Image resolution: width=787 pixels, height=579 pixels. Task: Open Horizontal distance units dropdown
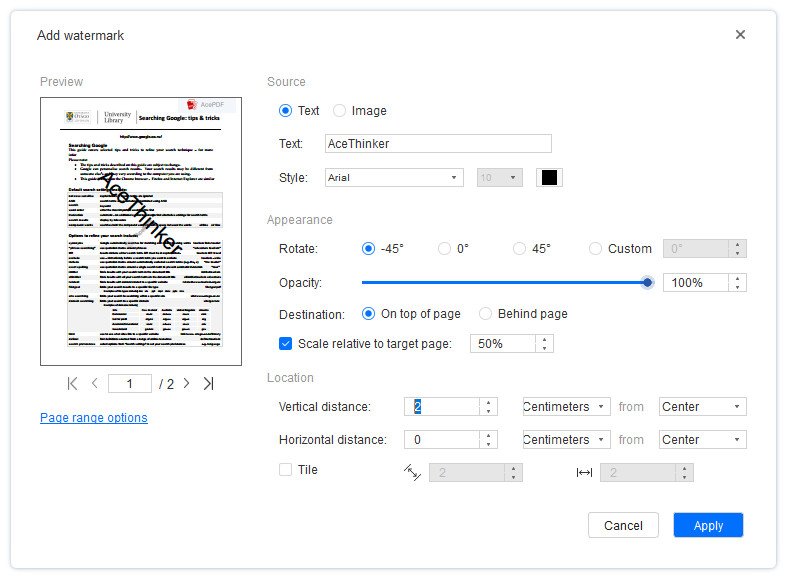567,440
